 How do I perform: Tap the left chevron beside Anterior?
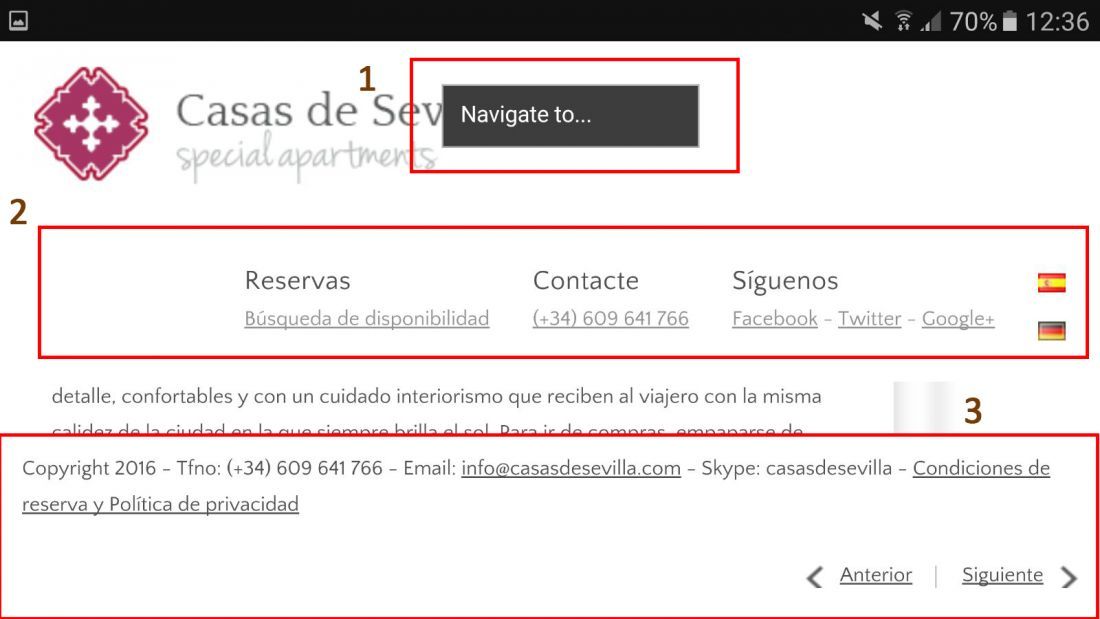[814, 577]
